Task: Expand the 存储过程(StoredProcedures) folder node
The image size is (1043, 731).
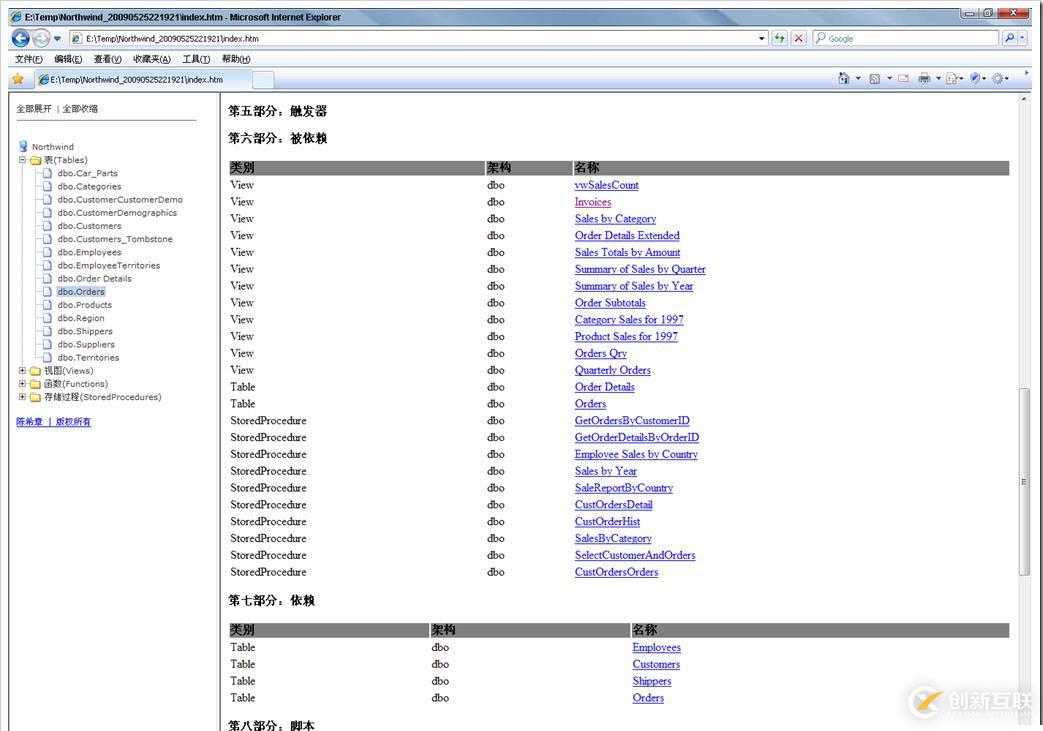Action: [x=22, y=397]
